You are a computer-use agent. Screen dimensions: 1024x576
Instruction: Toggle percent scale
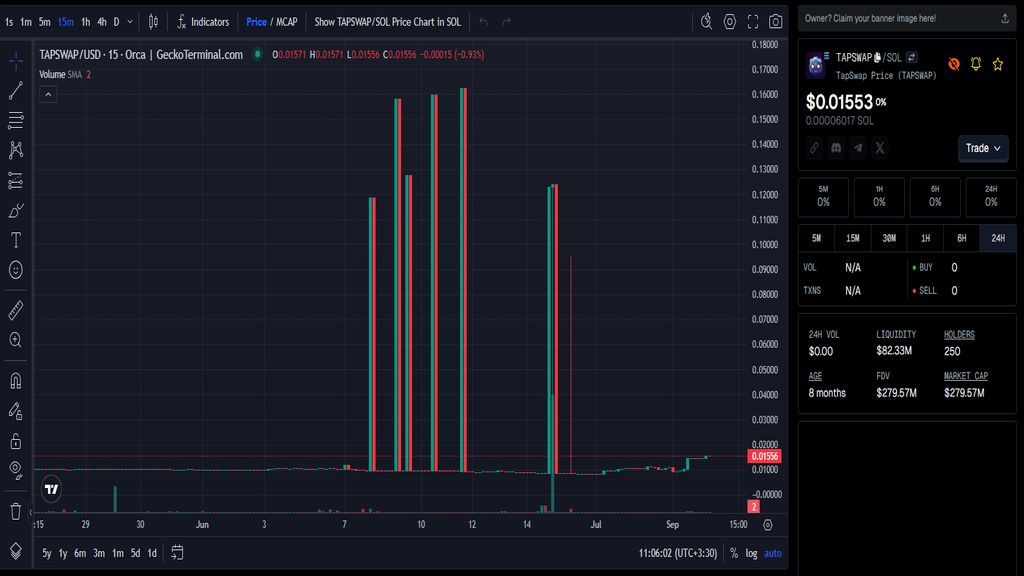click(x=734, y=553)
